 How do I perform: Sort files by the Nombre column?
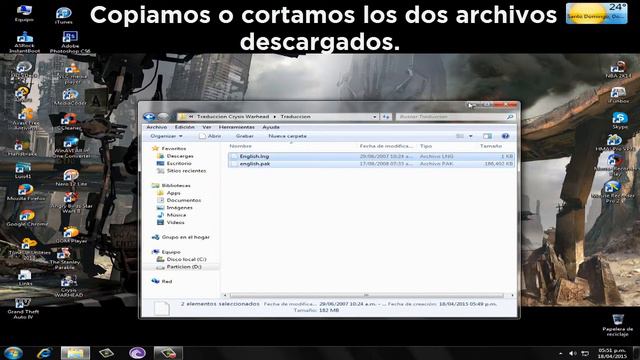point(240,146)
